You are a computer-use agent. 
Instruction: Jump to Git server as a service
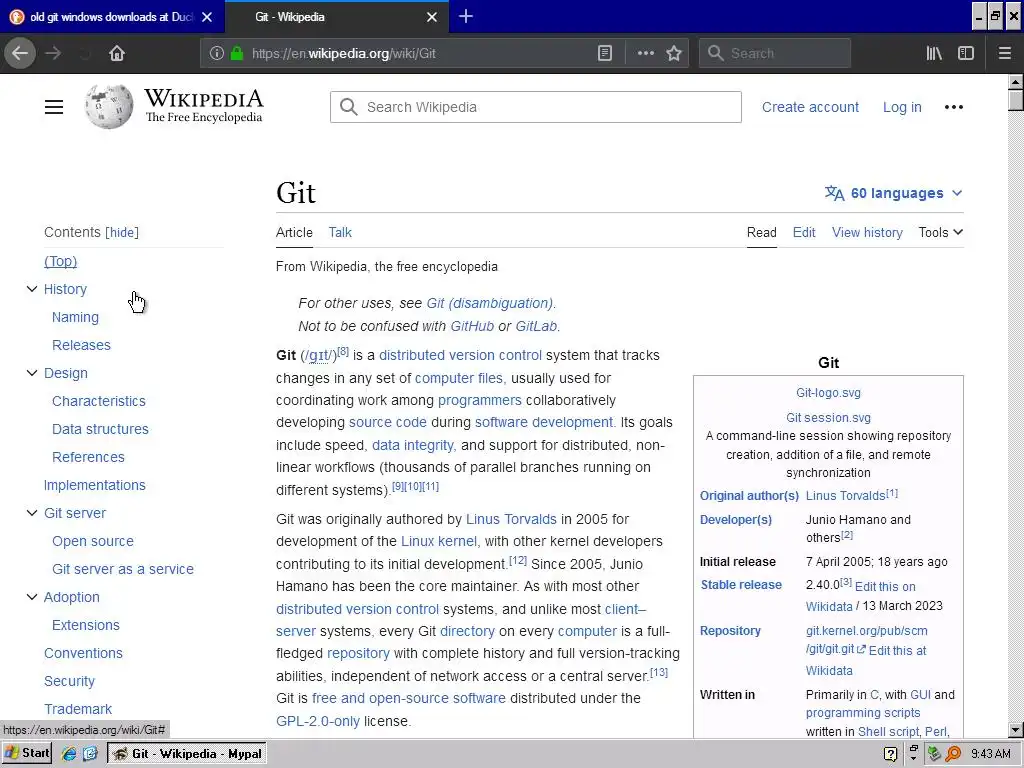pyautogui.click(x=123, y=569)
